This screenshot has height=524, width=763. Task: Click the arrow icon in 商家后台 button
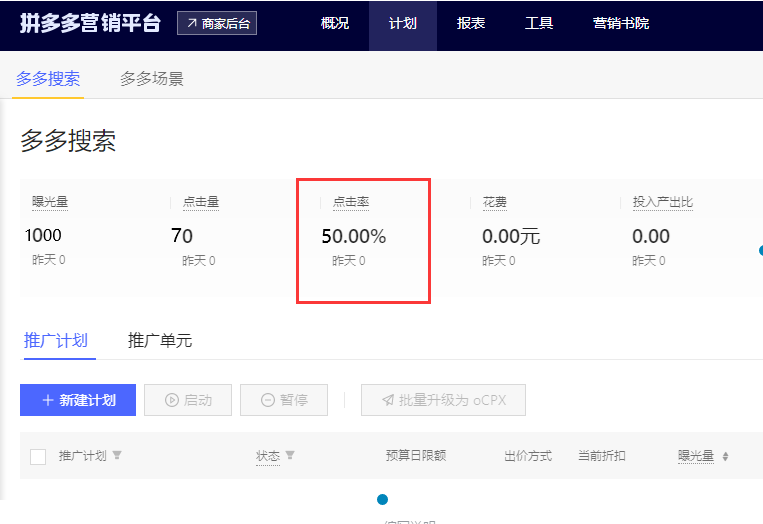192,23
